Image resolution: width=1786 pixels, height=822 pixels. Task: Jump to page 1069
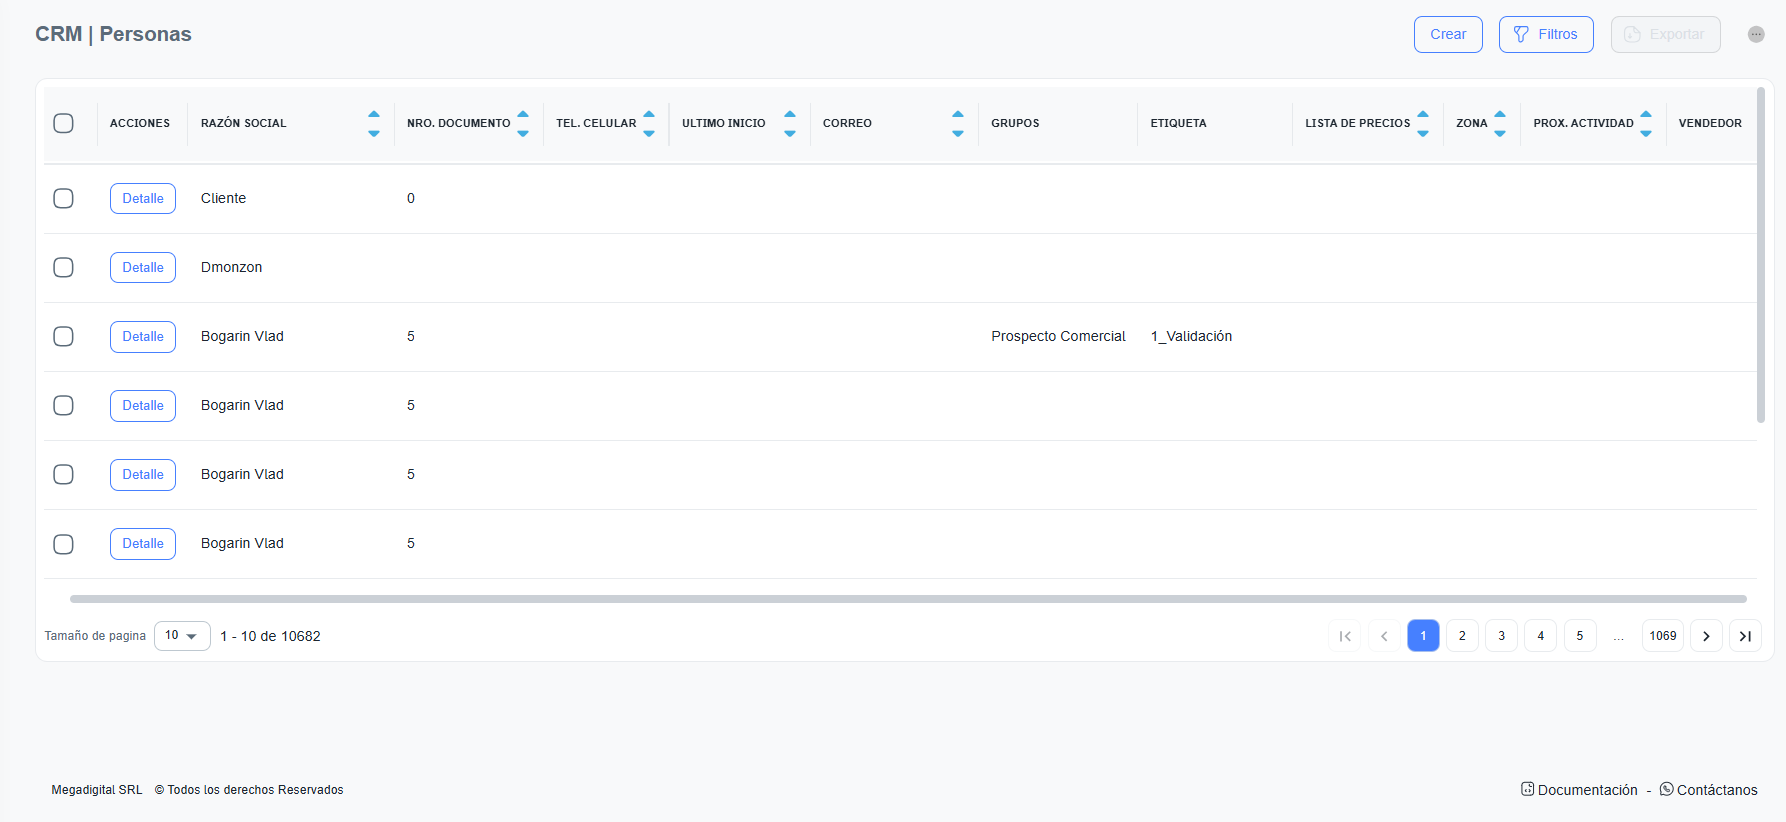click(1662, 636)
